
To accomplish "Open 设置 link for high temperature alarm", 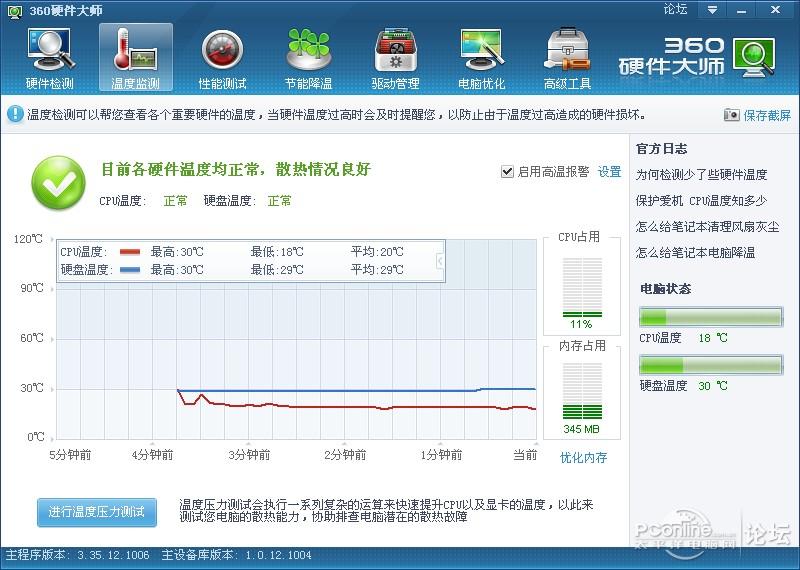I will coord(609,172).
